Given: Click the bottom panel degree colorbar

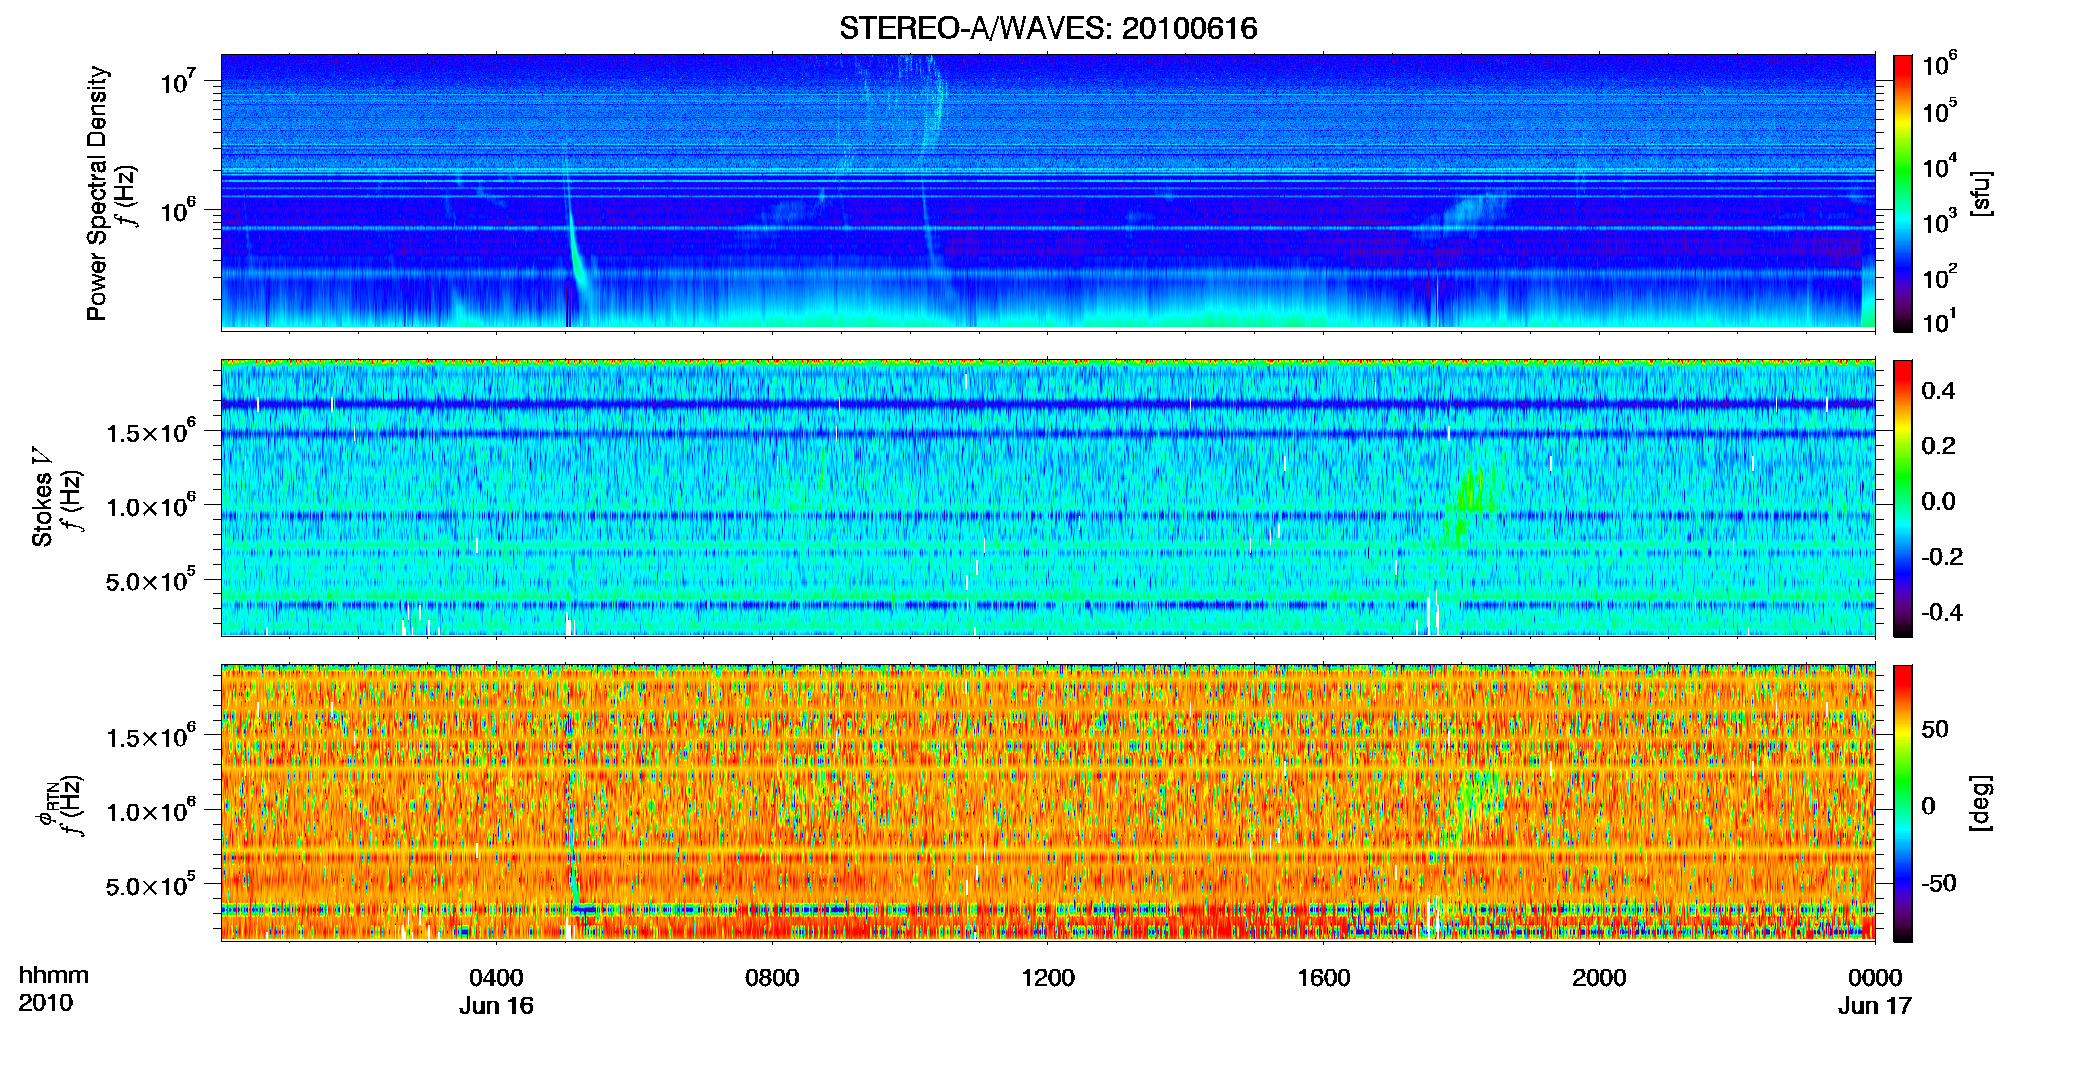Looking at the screenshot, I should 1903,803.
